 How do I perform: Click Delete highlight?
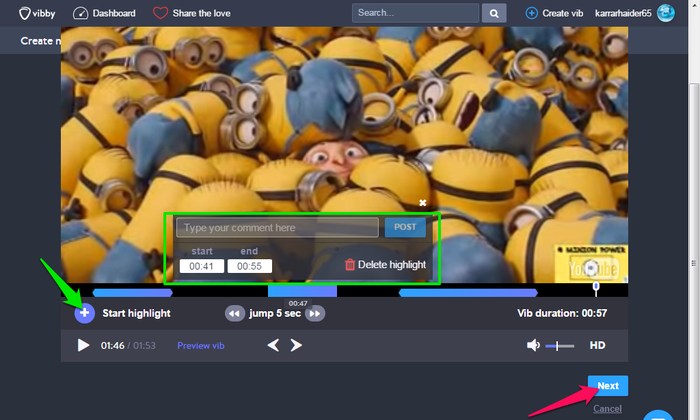pyautogui.click(x=386, y=265)
